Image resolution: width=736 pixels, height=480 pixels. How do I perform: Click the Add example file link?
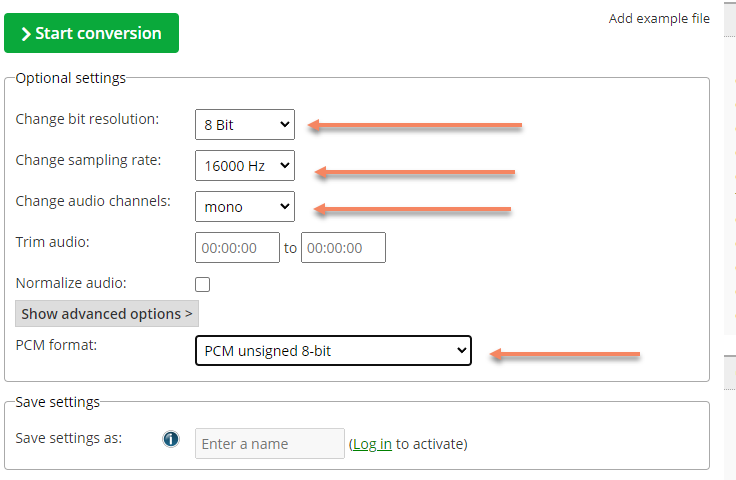pos(659,19)
